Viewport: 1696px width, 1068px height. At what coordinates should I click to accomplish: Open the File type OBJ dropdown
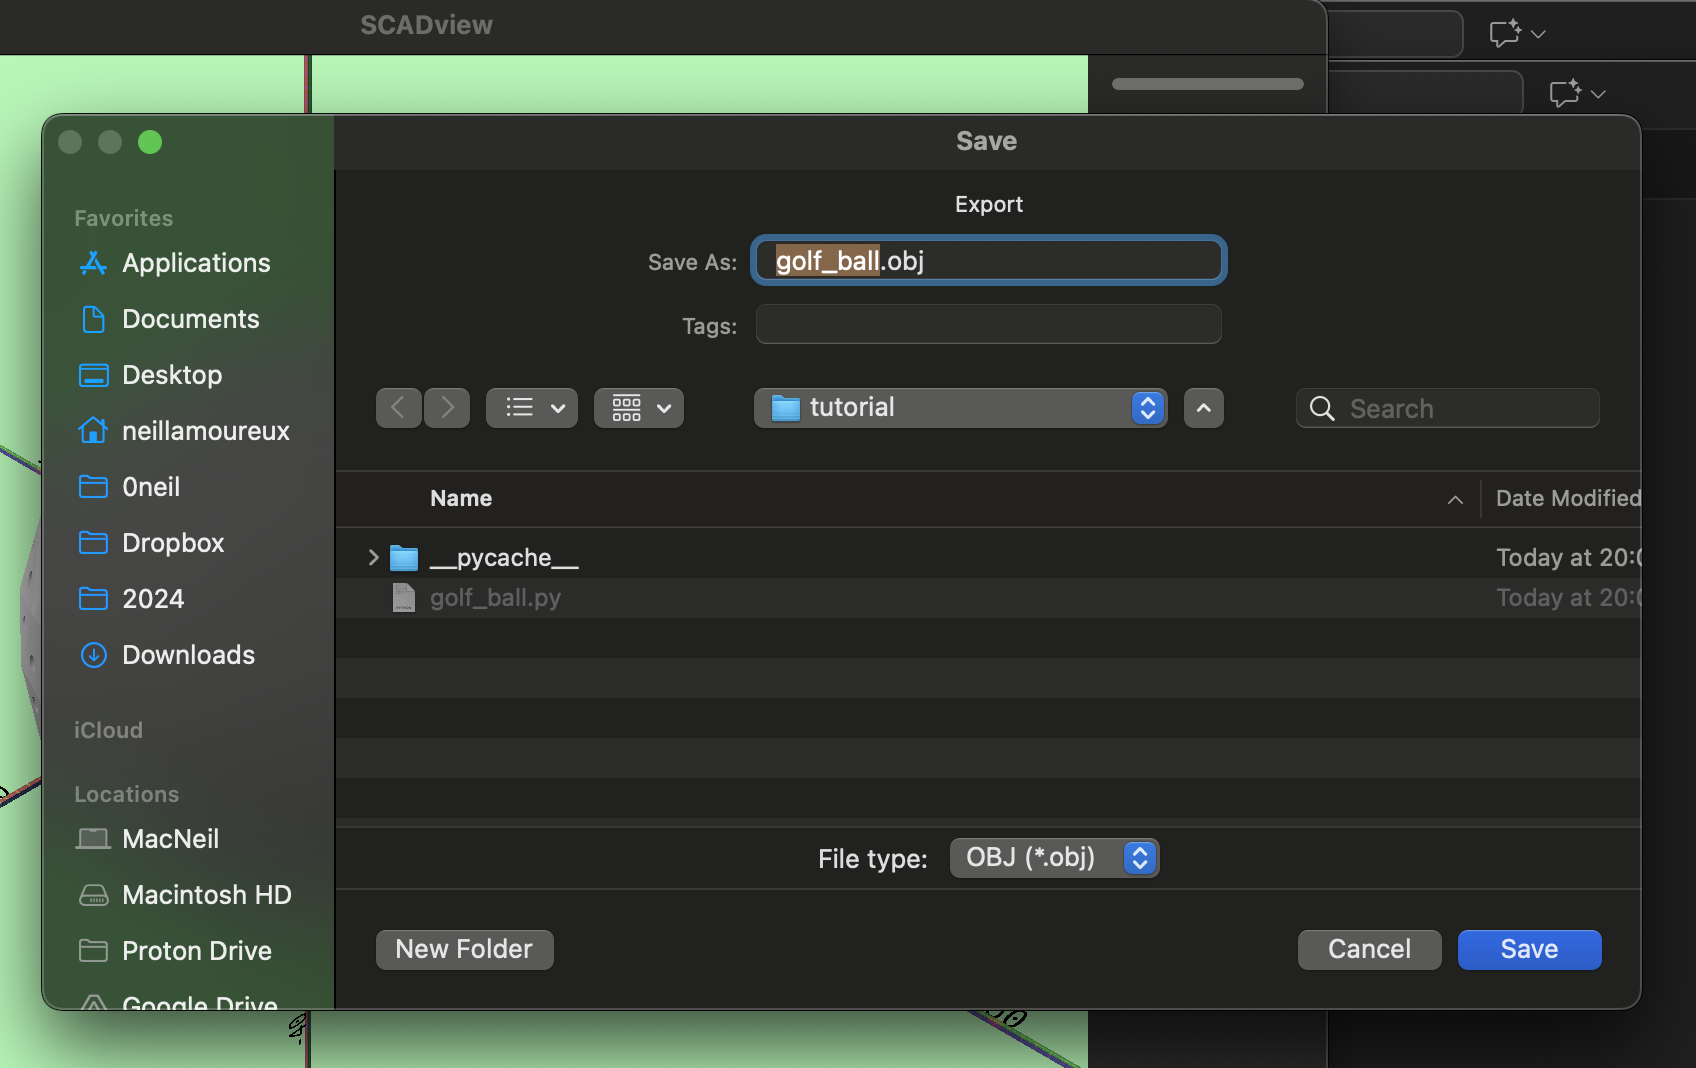1138,858
